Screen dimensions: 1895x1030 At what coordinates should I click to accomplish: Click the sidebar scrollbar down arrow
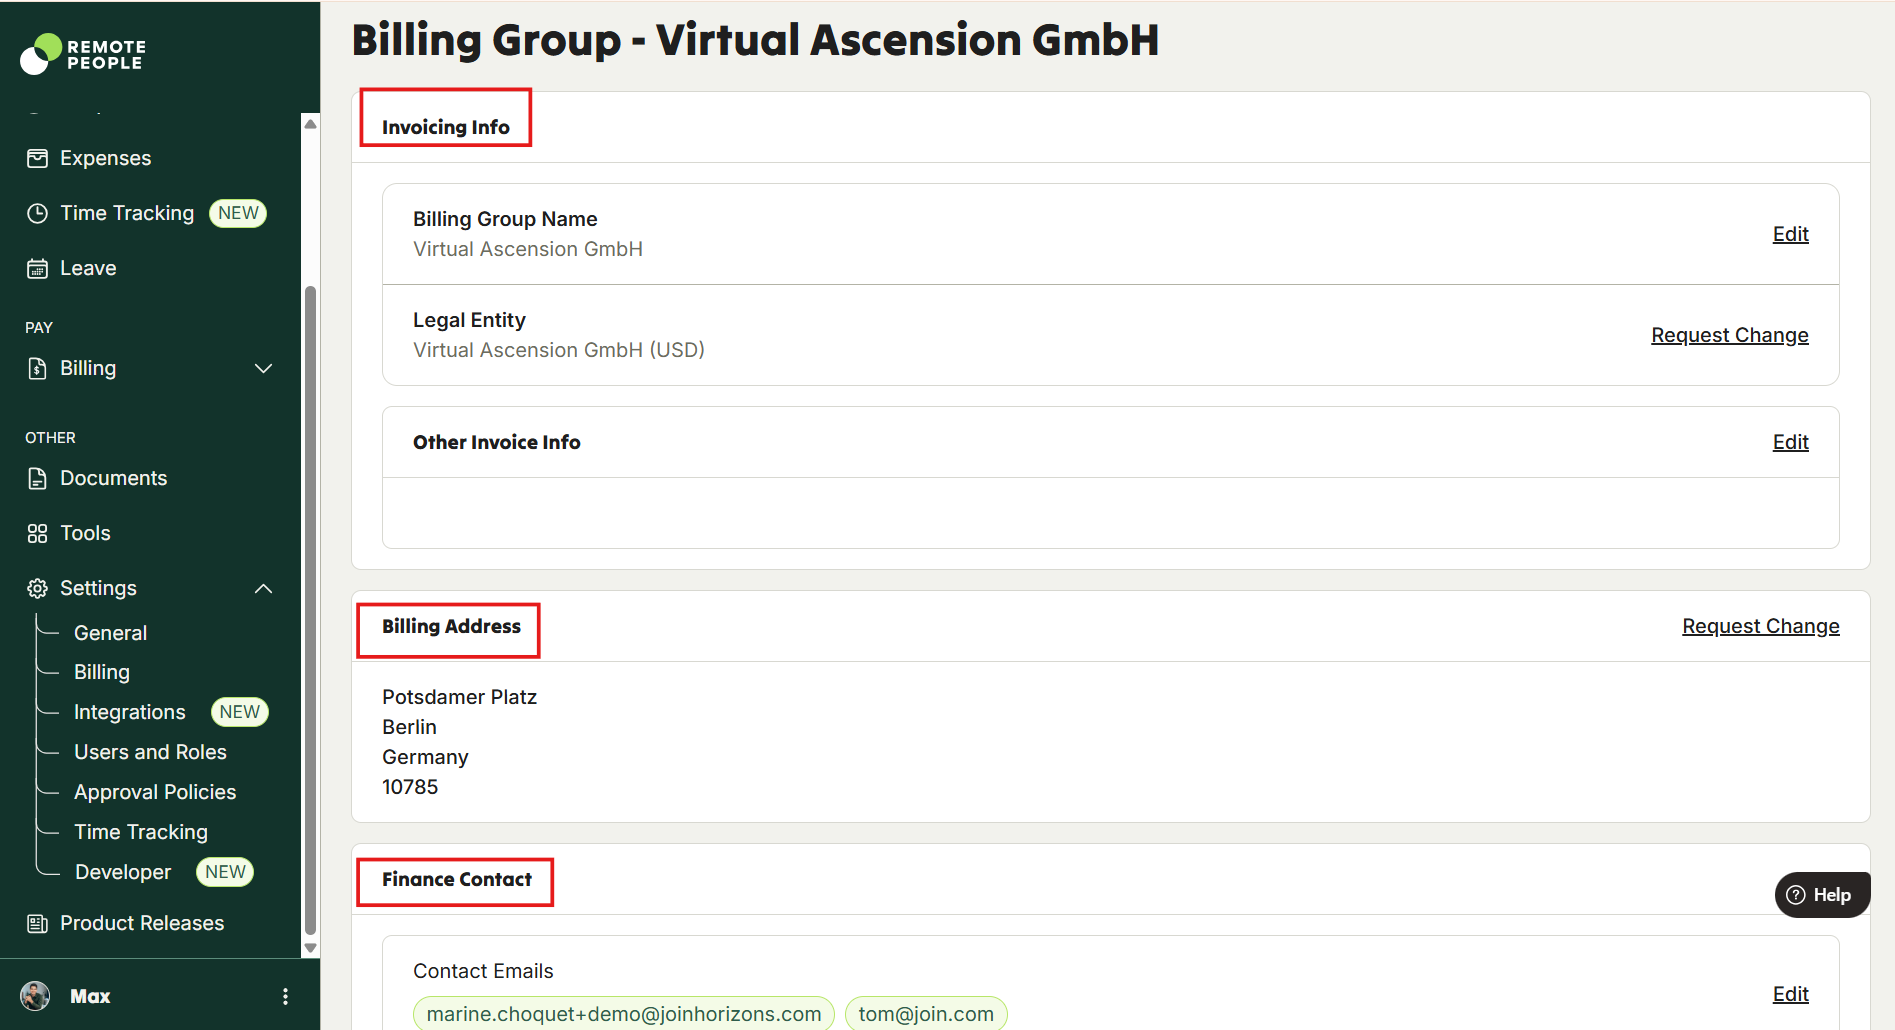[310, 947]
